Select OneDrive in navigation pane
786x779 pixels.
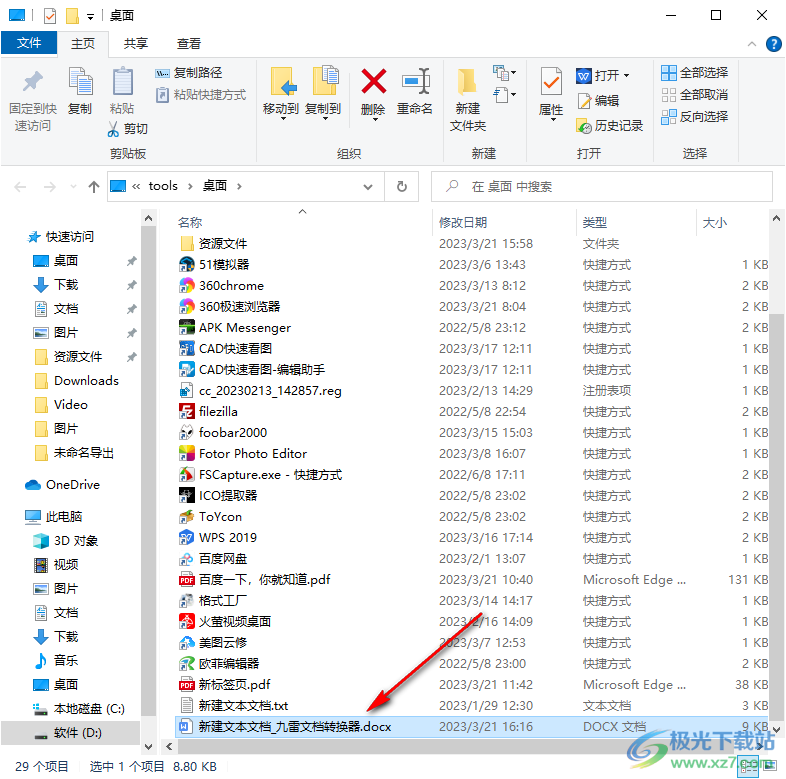click(x=73, y=485)
